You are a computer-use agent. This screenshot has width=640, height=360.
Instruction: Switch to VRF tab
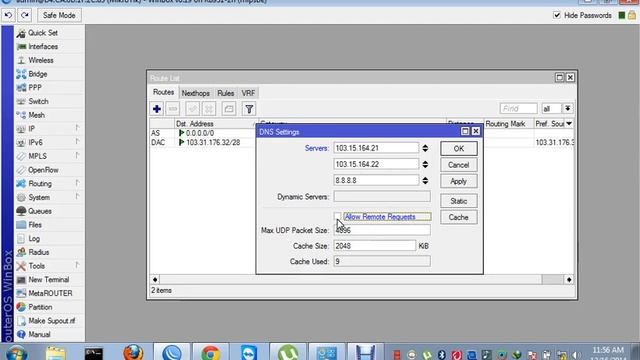tap(248, 93)
